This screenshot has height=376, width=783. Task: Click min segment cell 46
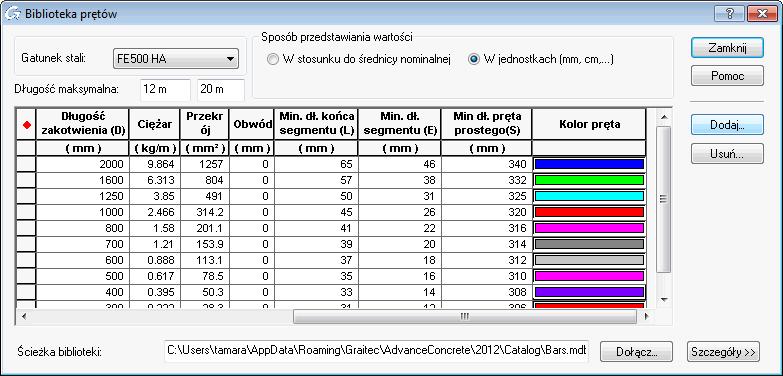tap(399, 164)
